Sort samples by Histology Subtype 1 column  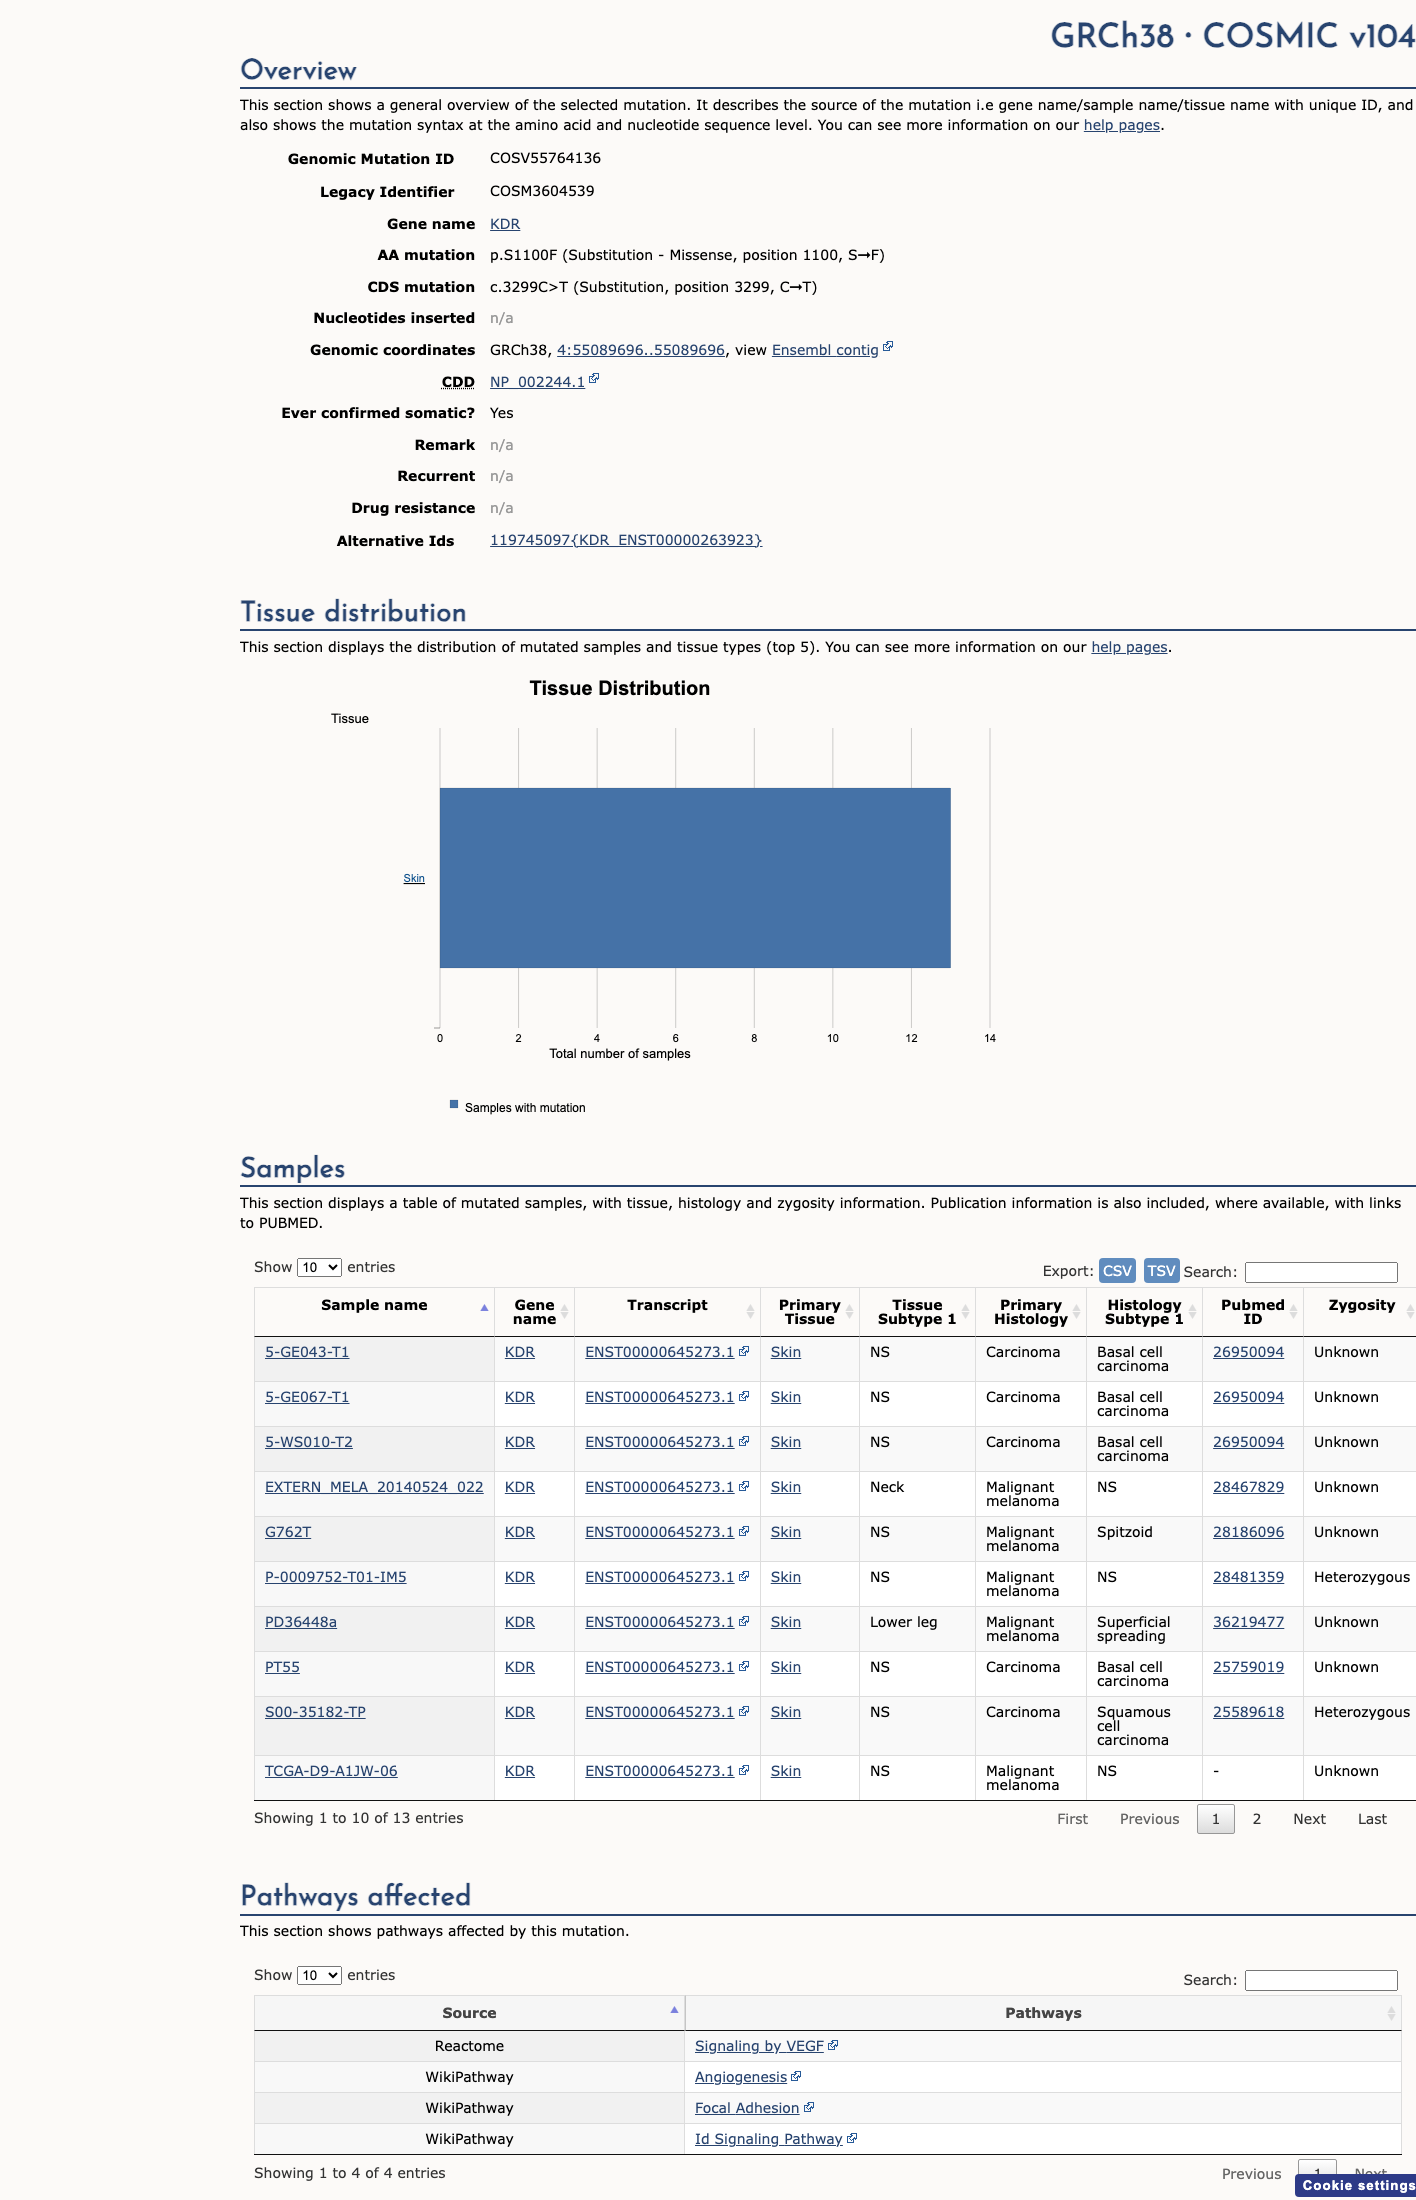coord(1144,1311)
